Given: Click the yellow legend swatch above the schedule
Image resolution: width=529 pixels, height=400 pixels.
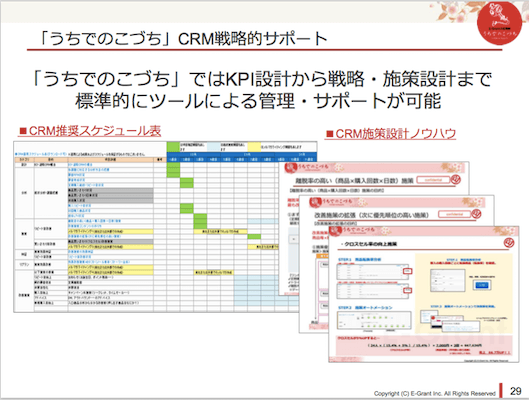Looking at the screenshot, I should [x=254, y=147].
